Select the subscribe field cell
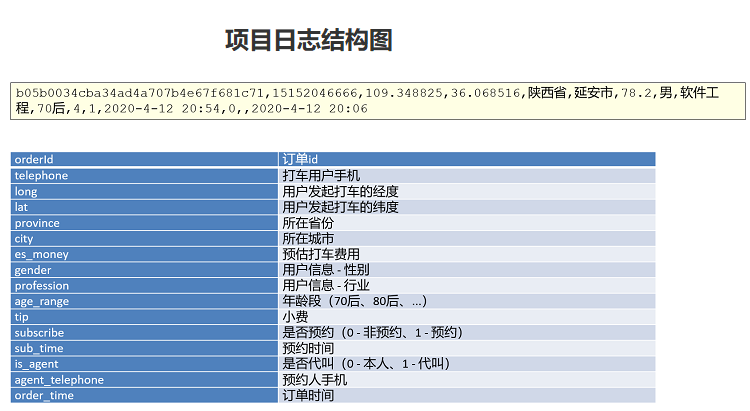 [144, 332]
